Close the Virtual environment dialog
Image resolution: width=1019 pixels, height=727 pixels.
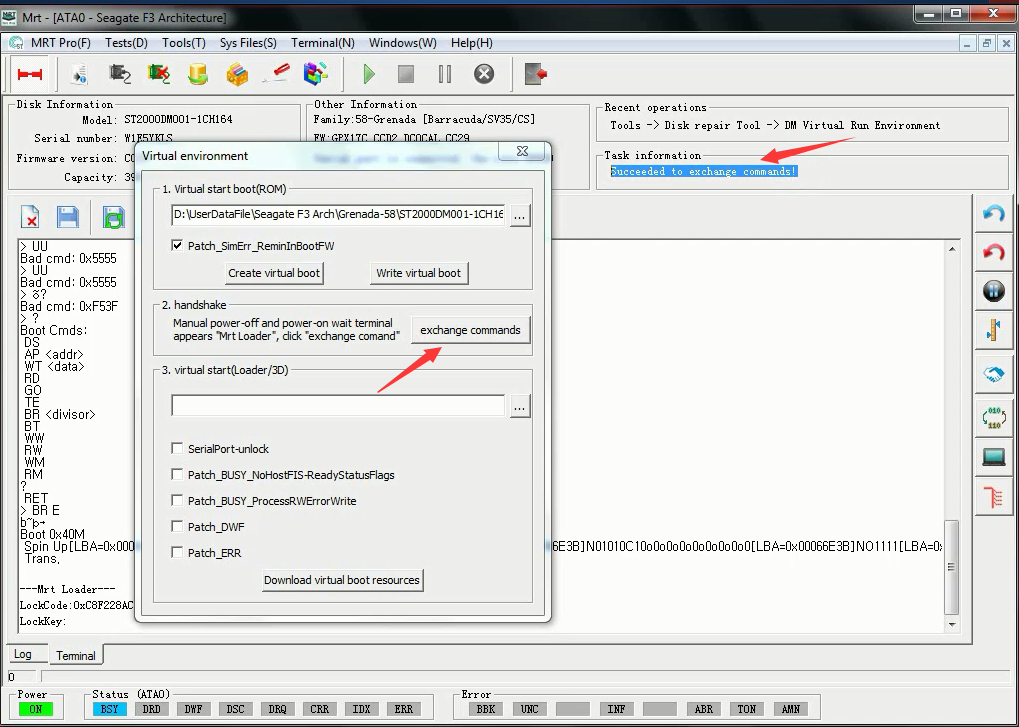pos(522,151)
